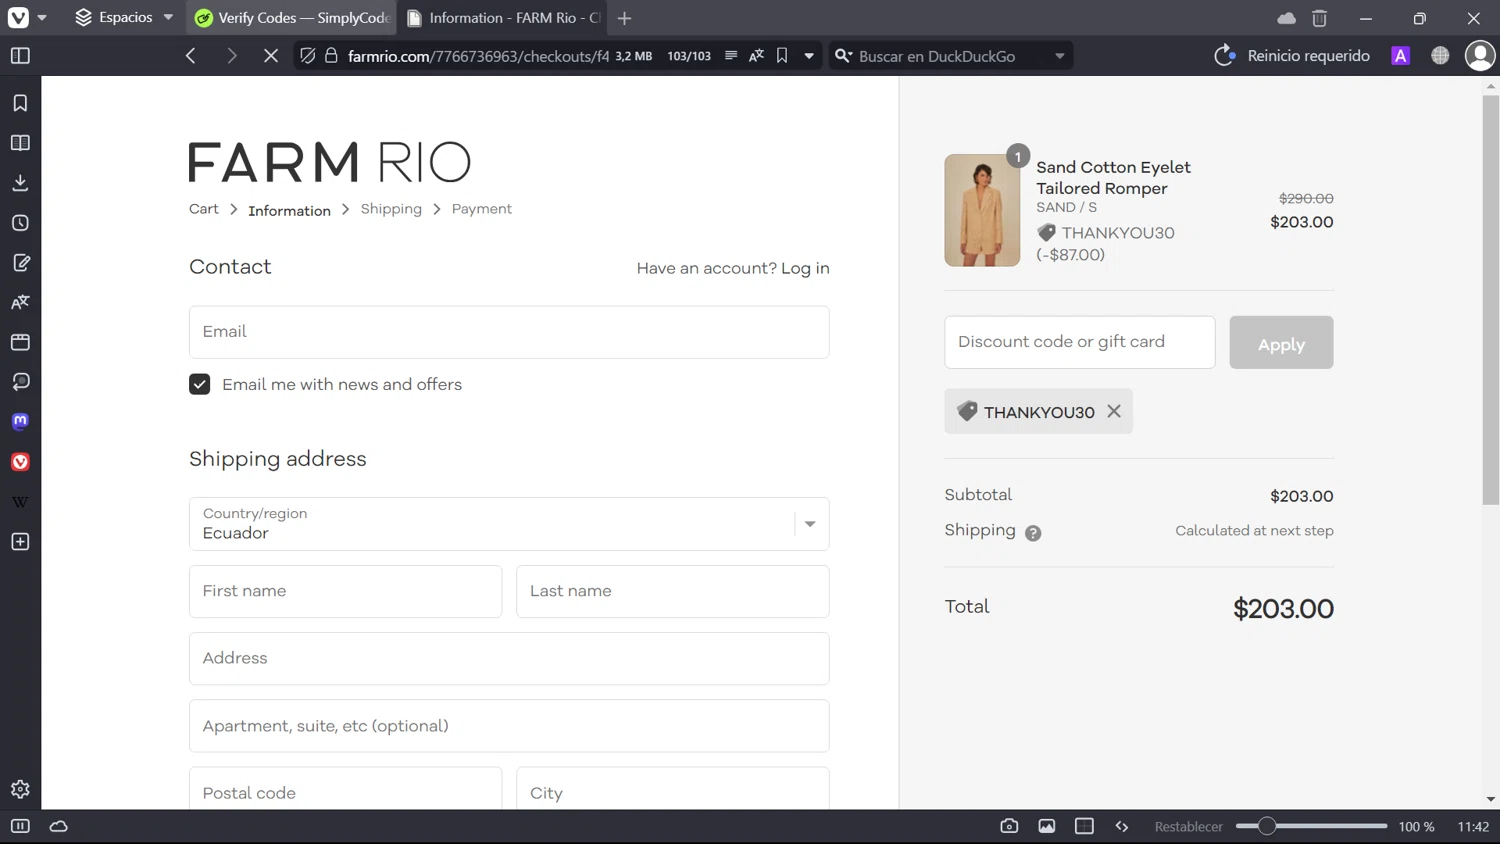This screenshot has width=1500, height=844.
Task: Adjust the page zoom slider
Action: pyautogui.click(x=1311, y=826)
